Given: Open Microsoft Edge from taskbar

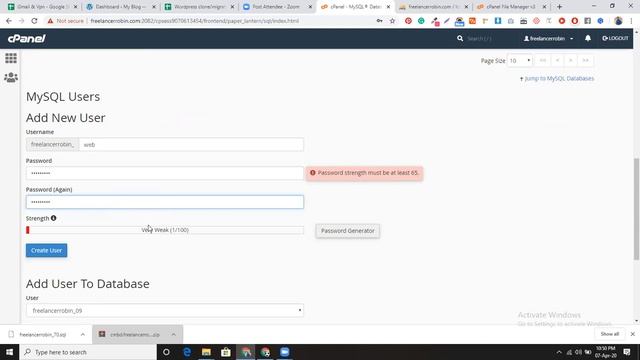Looking at the screenshot, I should click(x=187, y=352).
